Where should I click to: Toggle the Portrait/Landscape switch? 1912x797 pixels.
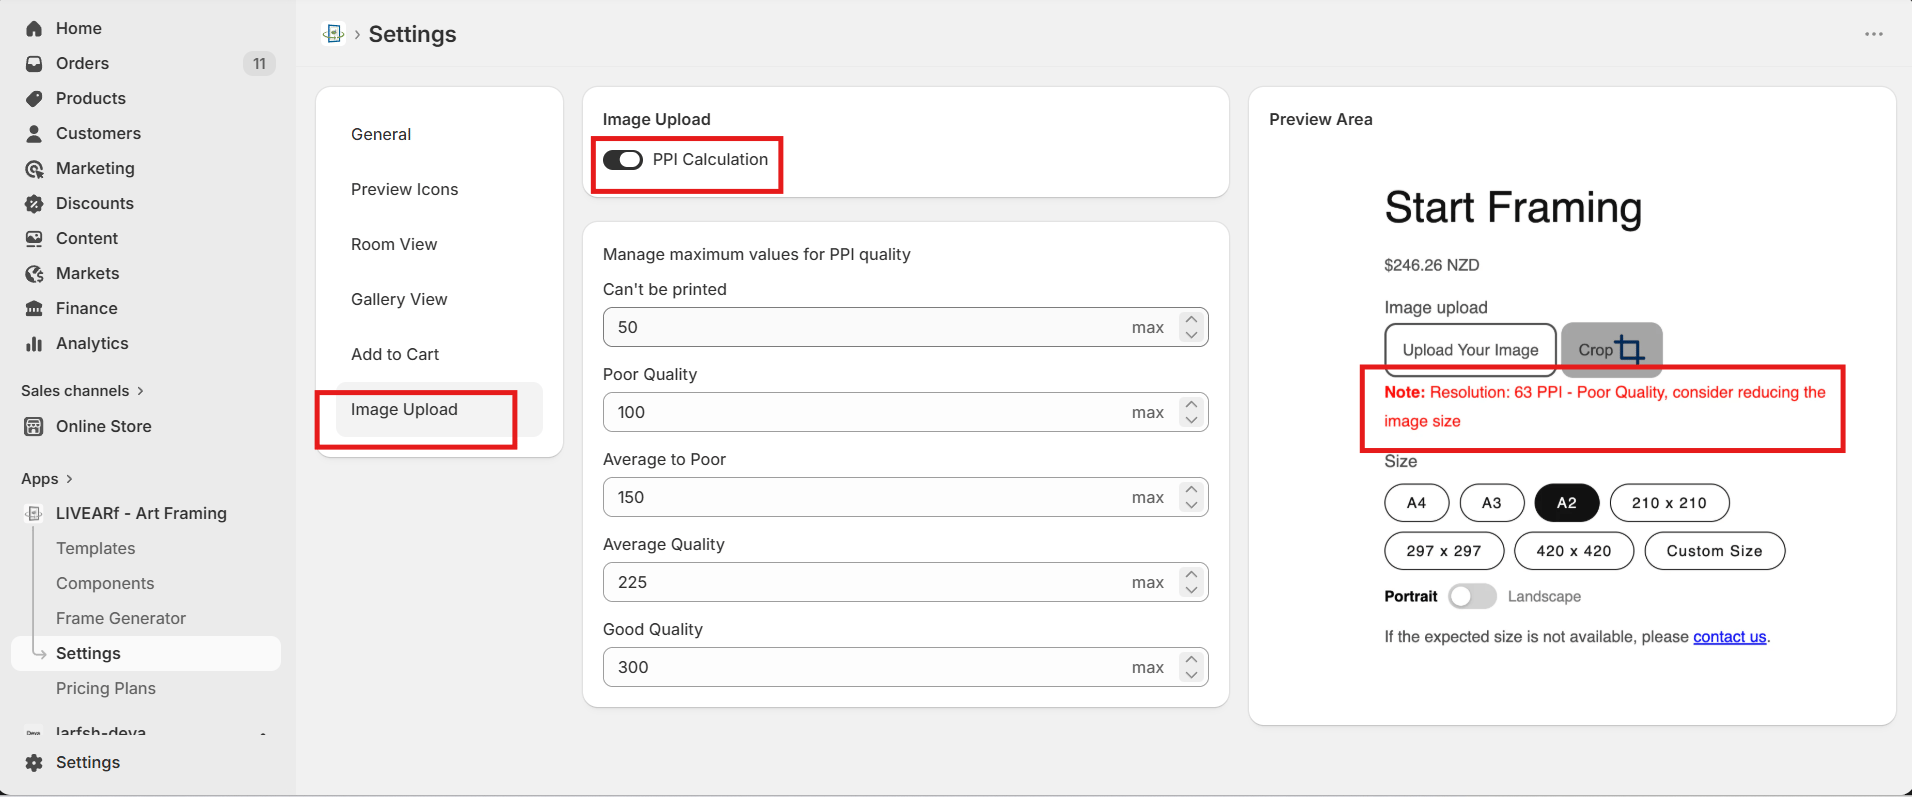pyautogui.click(x=1472, y=597)
